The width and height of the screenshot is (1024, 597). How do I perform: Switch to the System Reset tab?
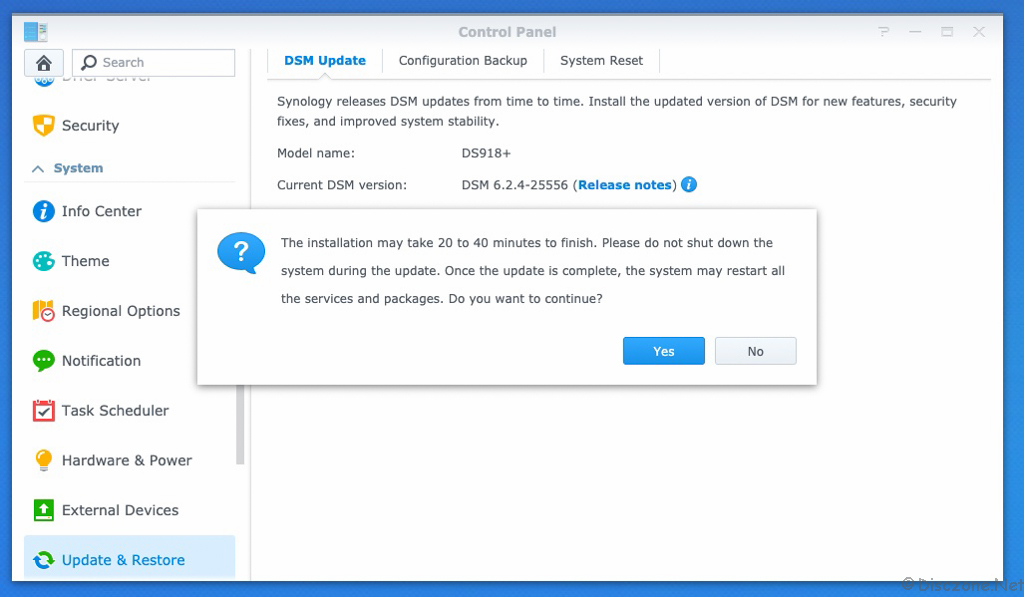pos(601,61)
